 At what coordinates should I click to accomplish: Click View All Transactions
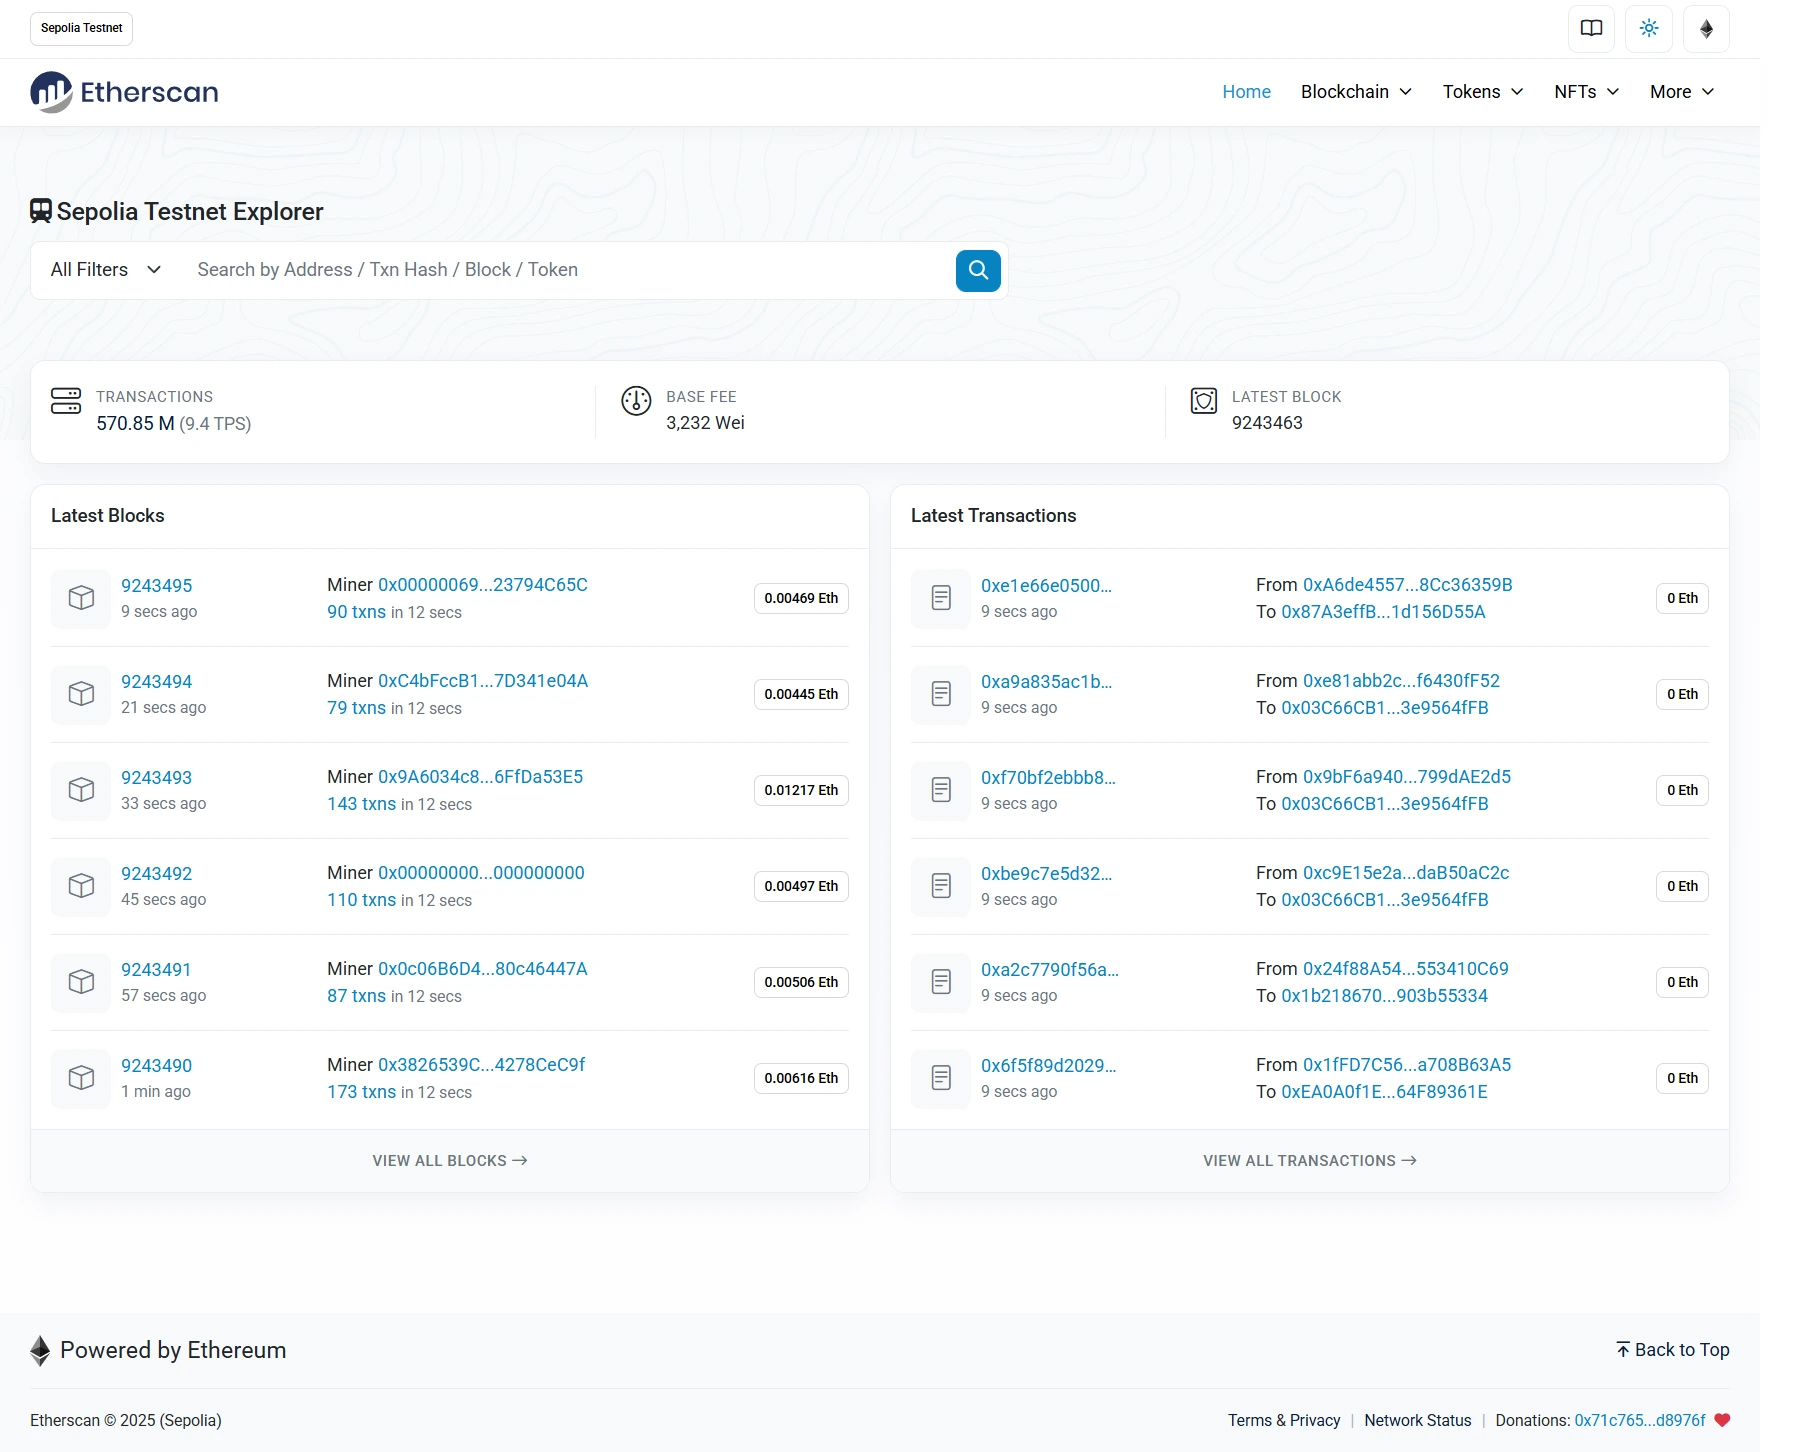[x=1310, y=1161]
